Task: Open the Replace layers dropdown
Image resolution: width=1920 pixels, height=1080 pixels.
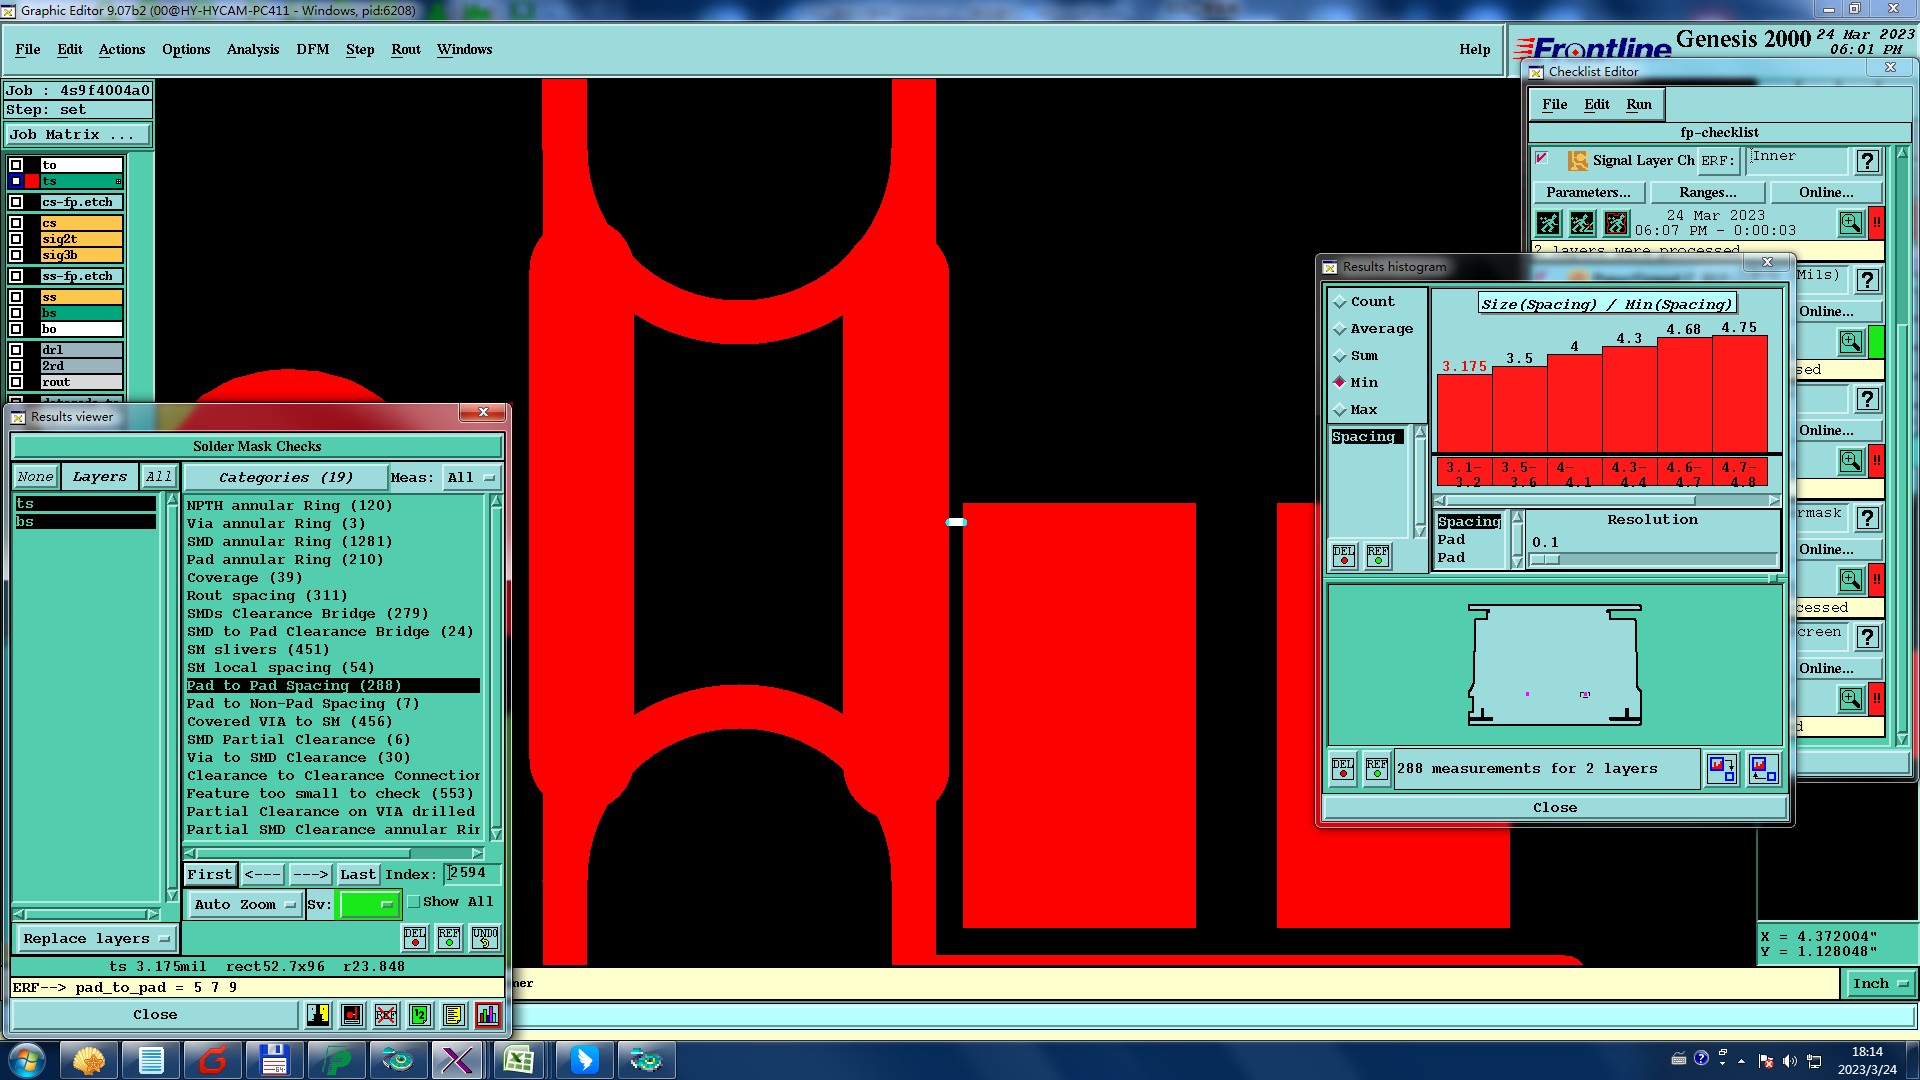Action: pos(96,939)
